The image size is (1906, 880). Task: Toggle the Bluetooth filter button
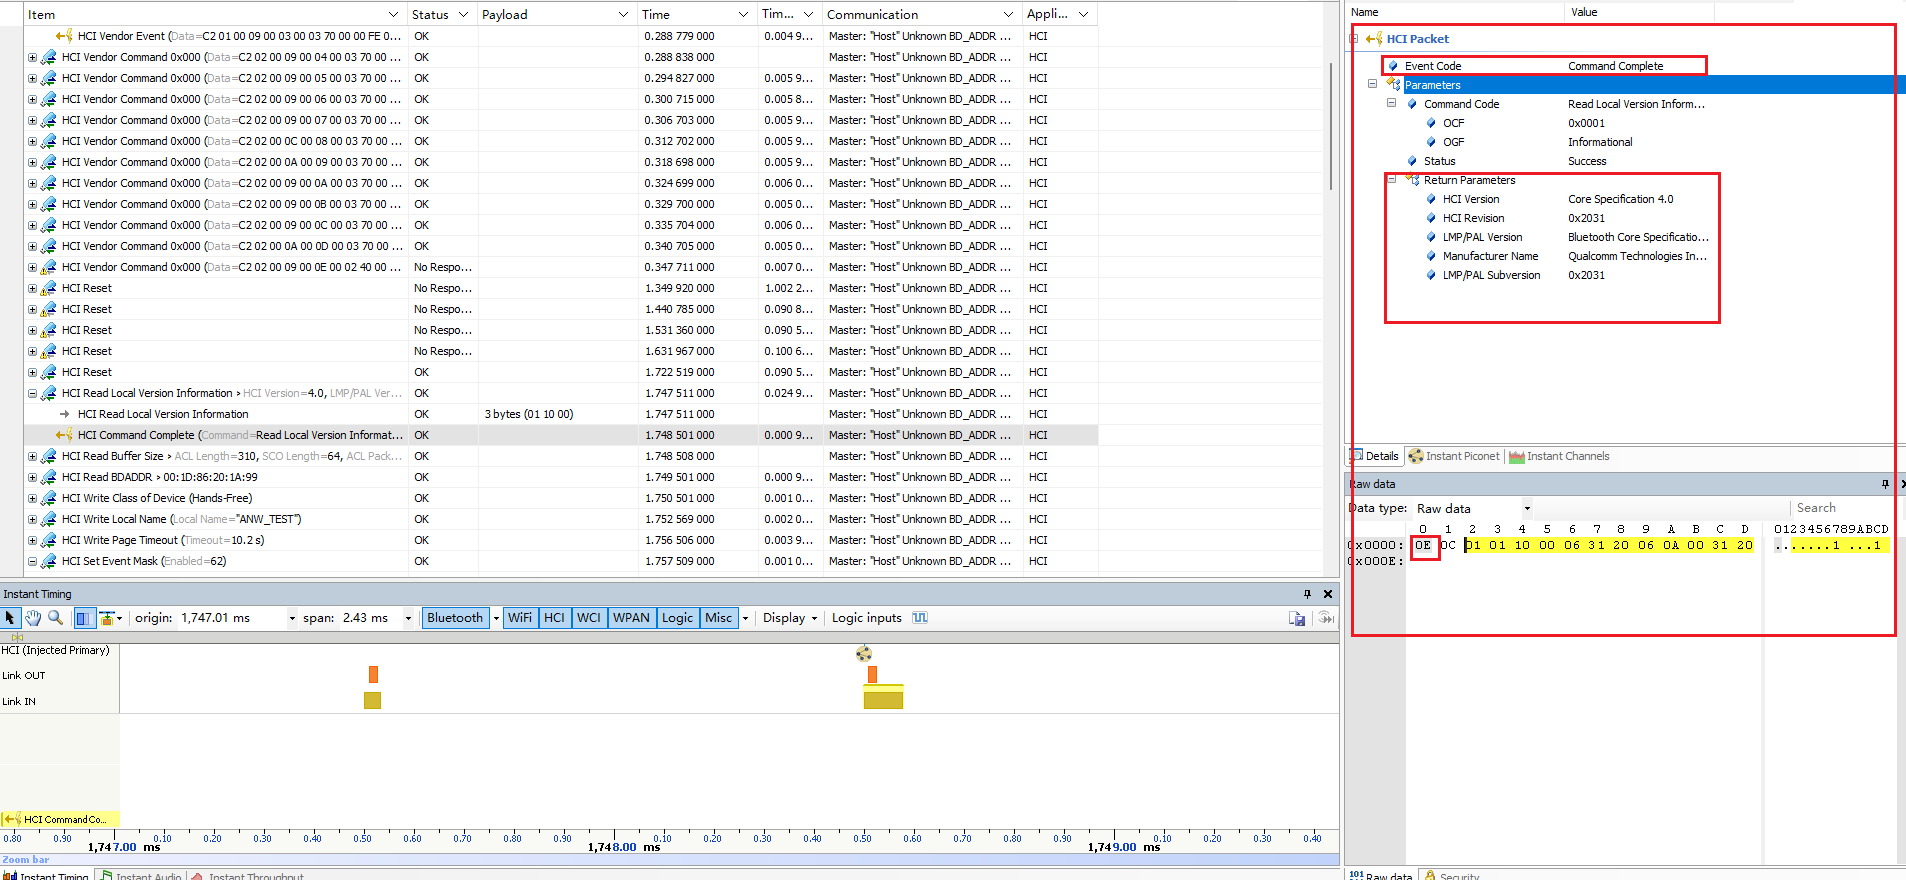pos(455,618)
